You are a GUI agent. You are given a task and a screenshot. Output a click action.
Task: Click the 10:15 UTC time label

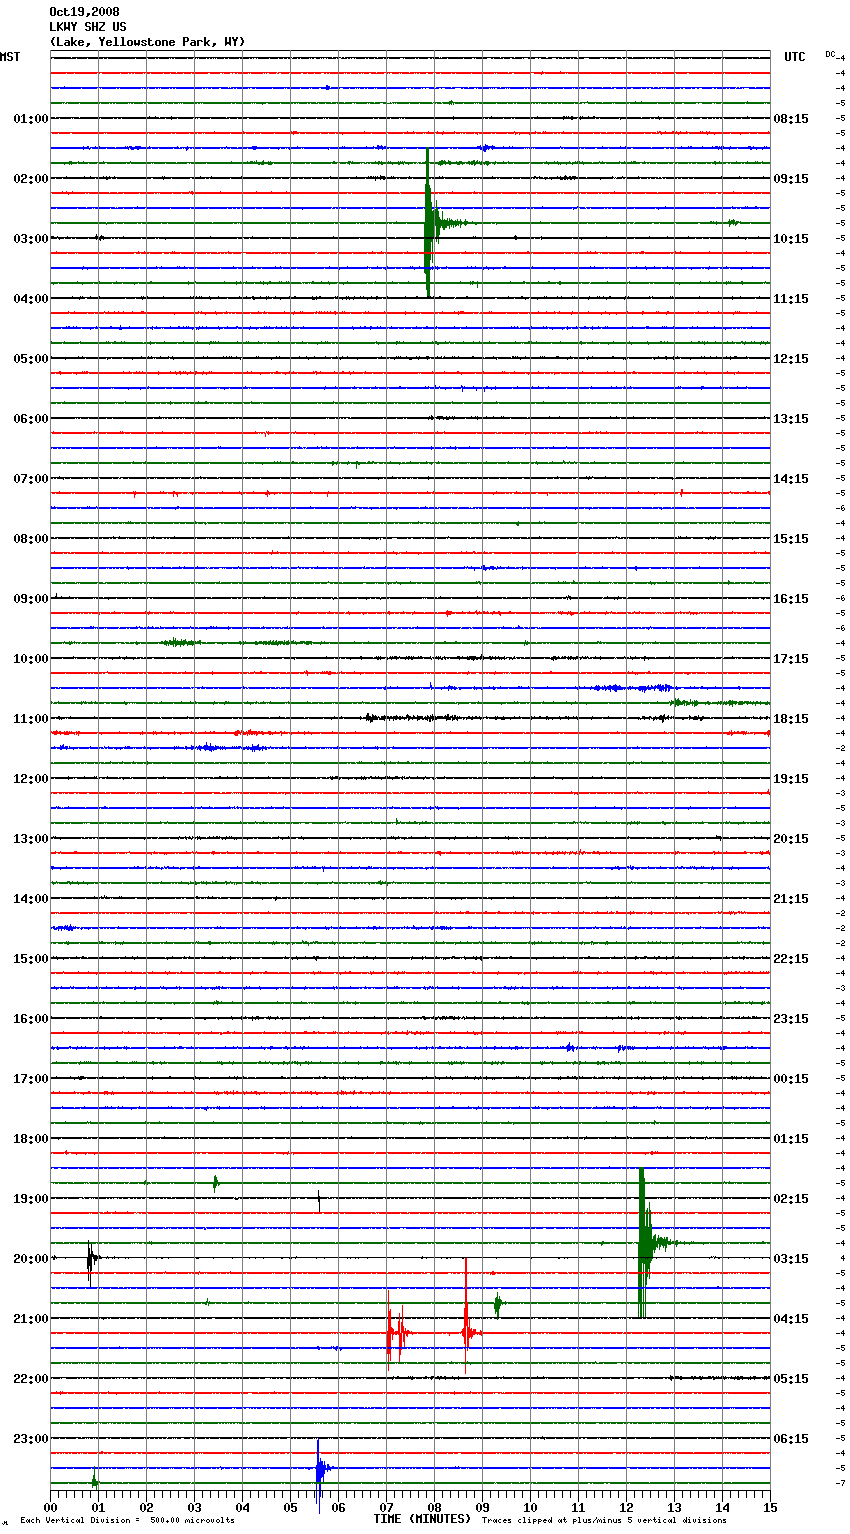pyautogui.click(x=791, y=239)
